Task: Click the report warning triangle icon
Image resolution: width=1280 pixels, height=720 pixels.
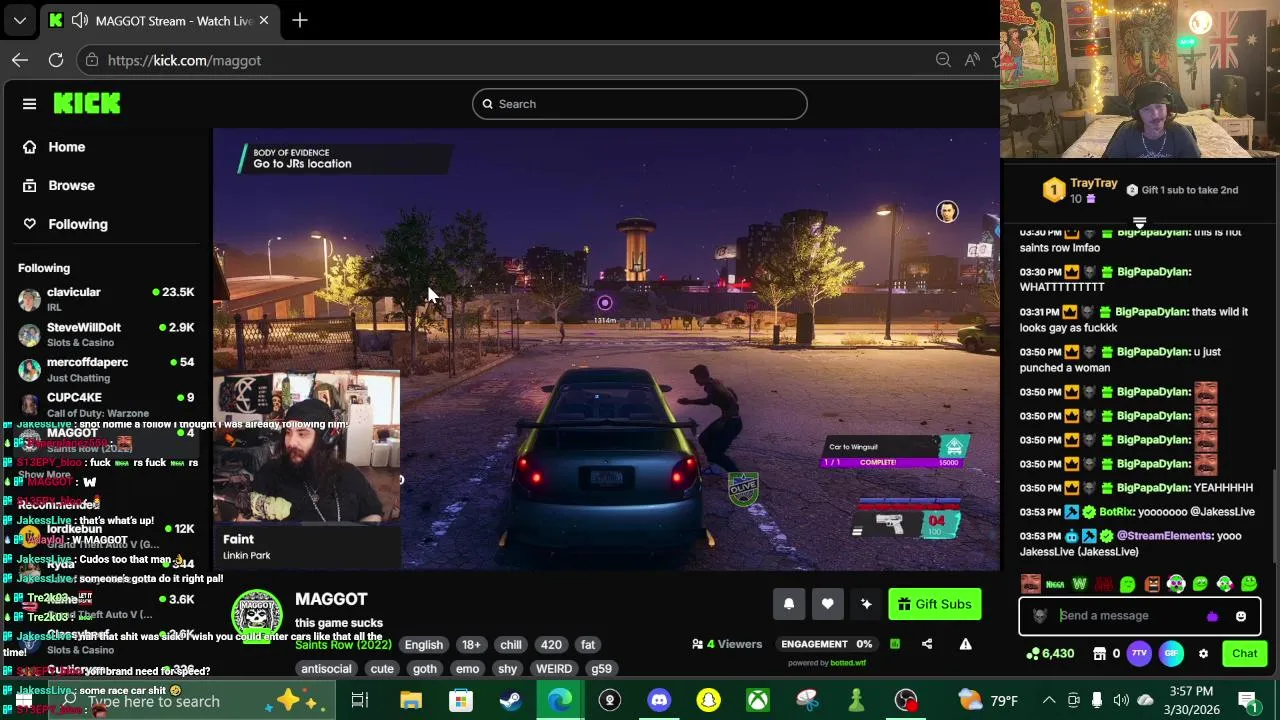Action: (x=965, y=644)
